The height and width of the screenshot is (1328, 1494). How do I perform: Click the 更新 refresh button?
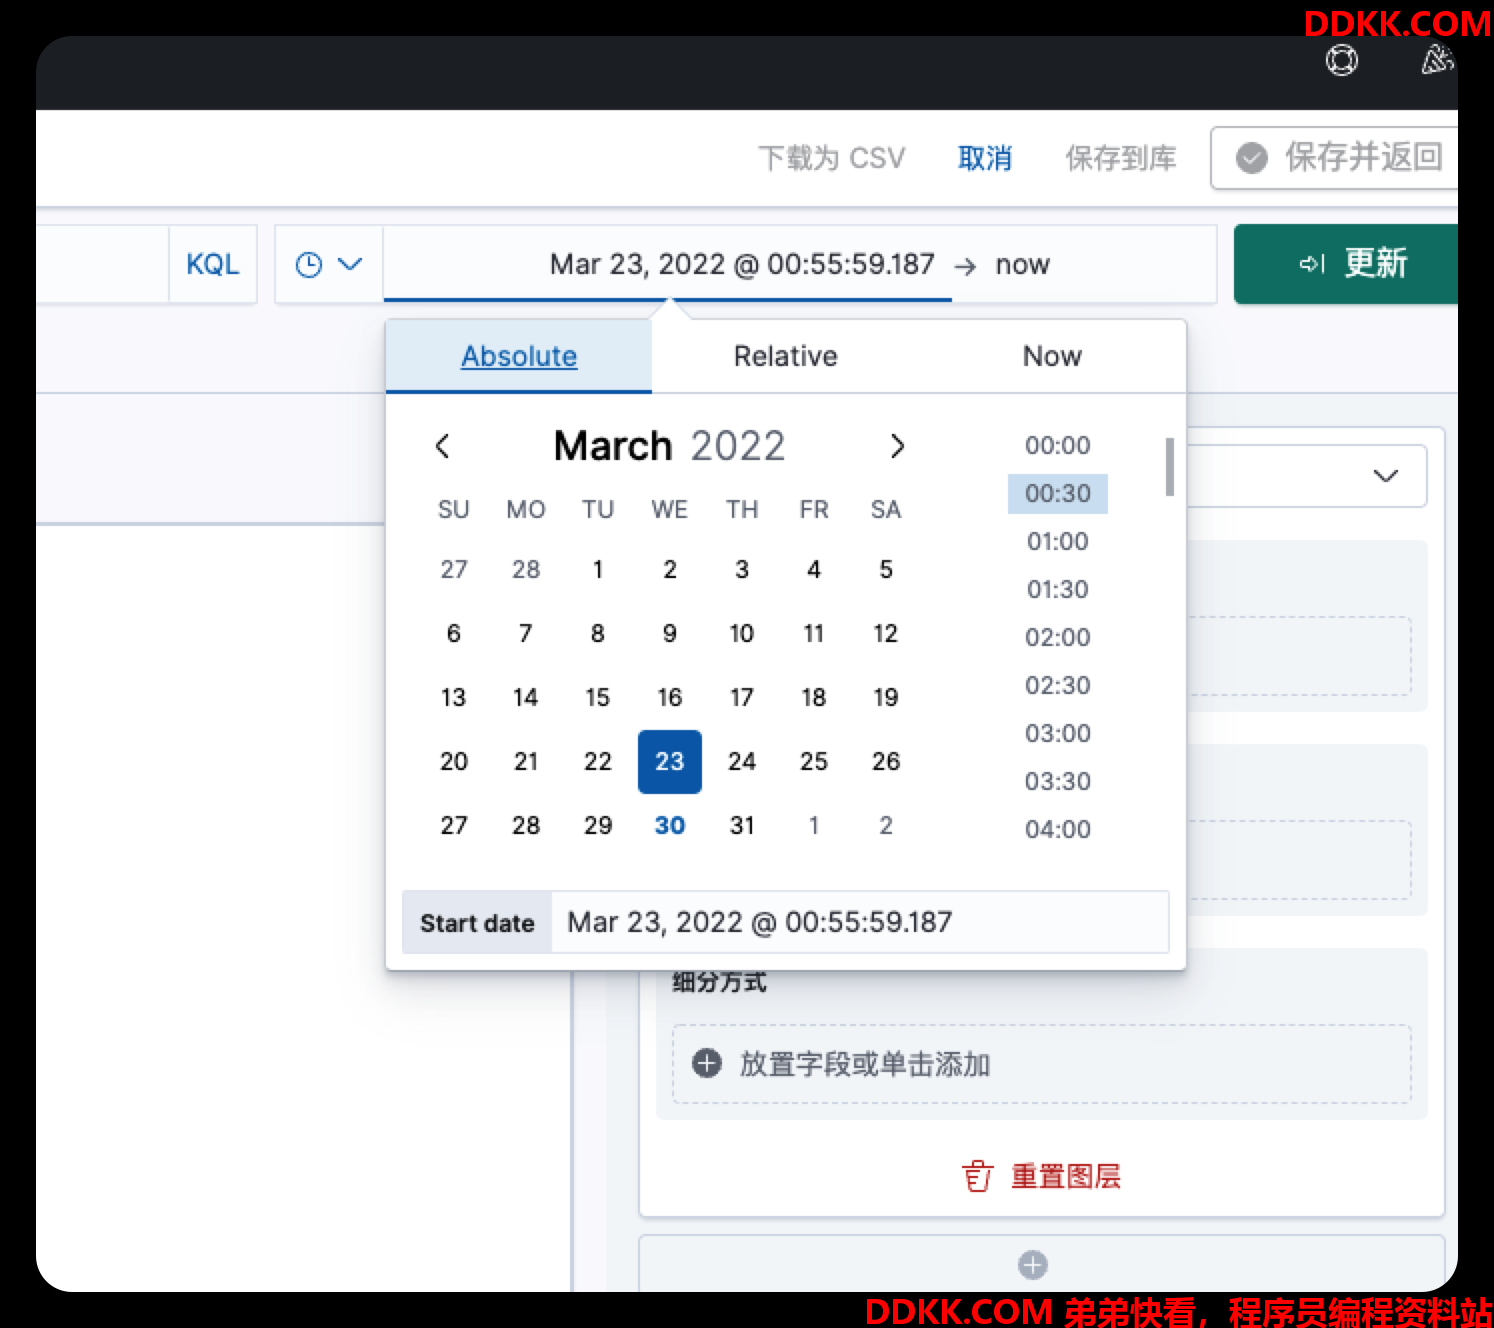point(1346,264)
